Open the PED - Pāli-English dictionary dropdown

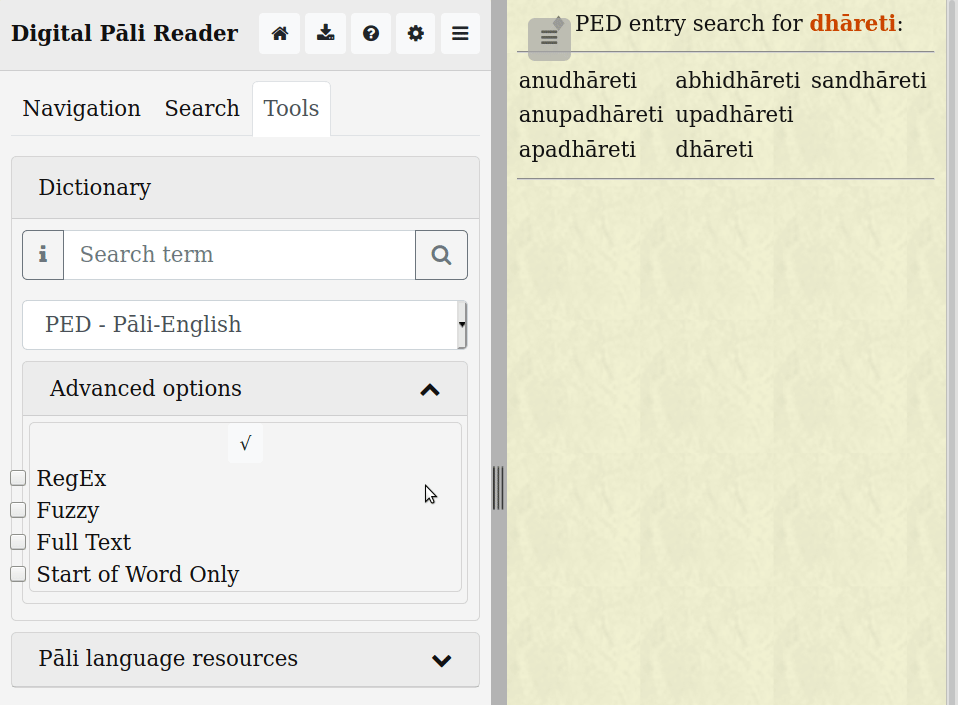244,324
